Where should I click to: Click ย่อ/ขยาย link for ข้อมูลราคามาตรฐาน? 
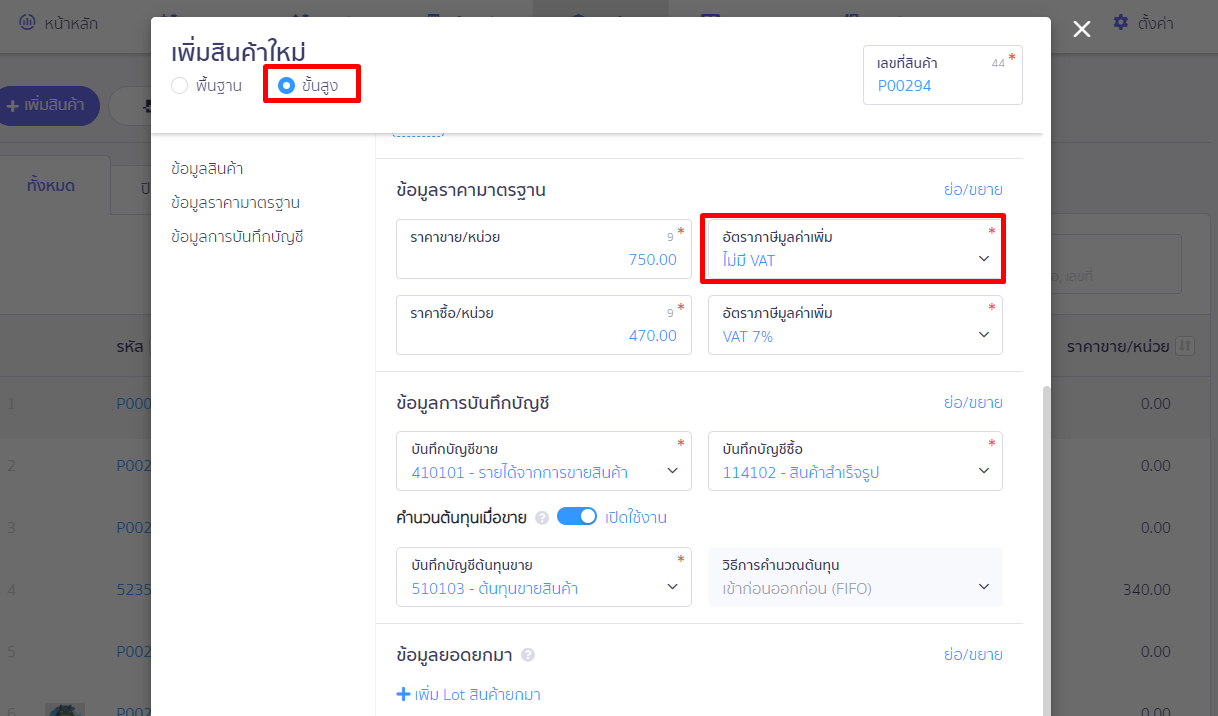pos(972,189)
